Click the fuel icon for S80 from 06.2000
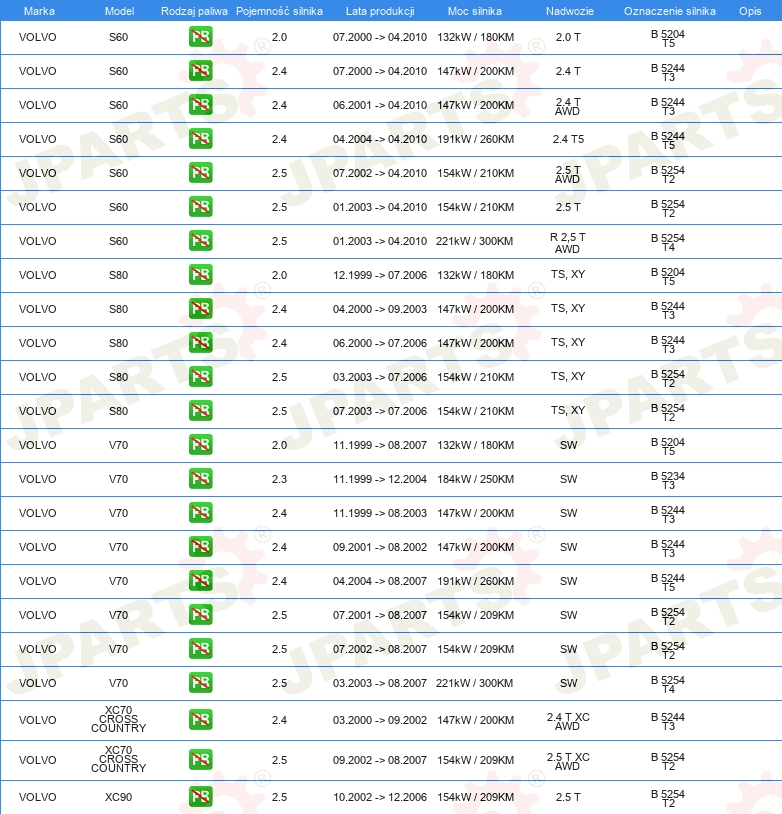 (x=200, y=343)
